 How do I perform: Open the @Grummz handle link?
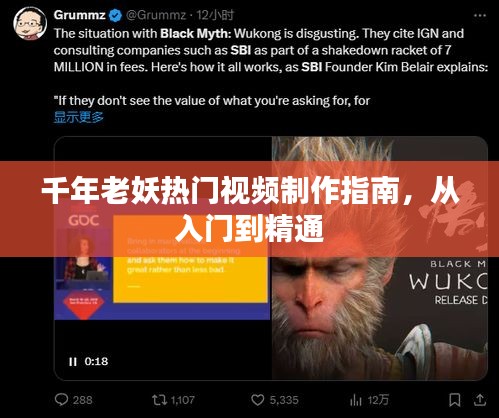click(155, 15)
